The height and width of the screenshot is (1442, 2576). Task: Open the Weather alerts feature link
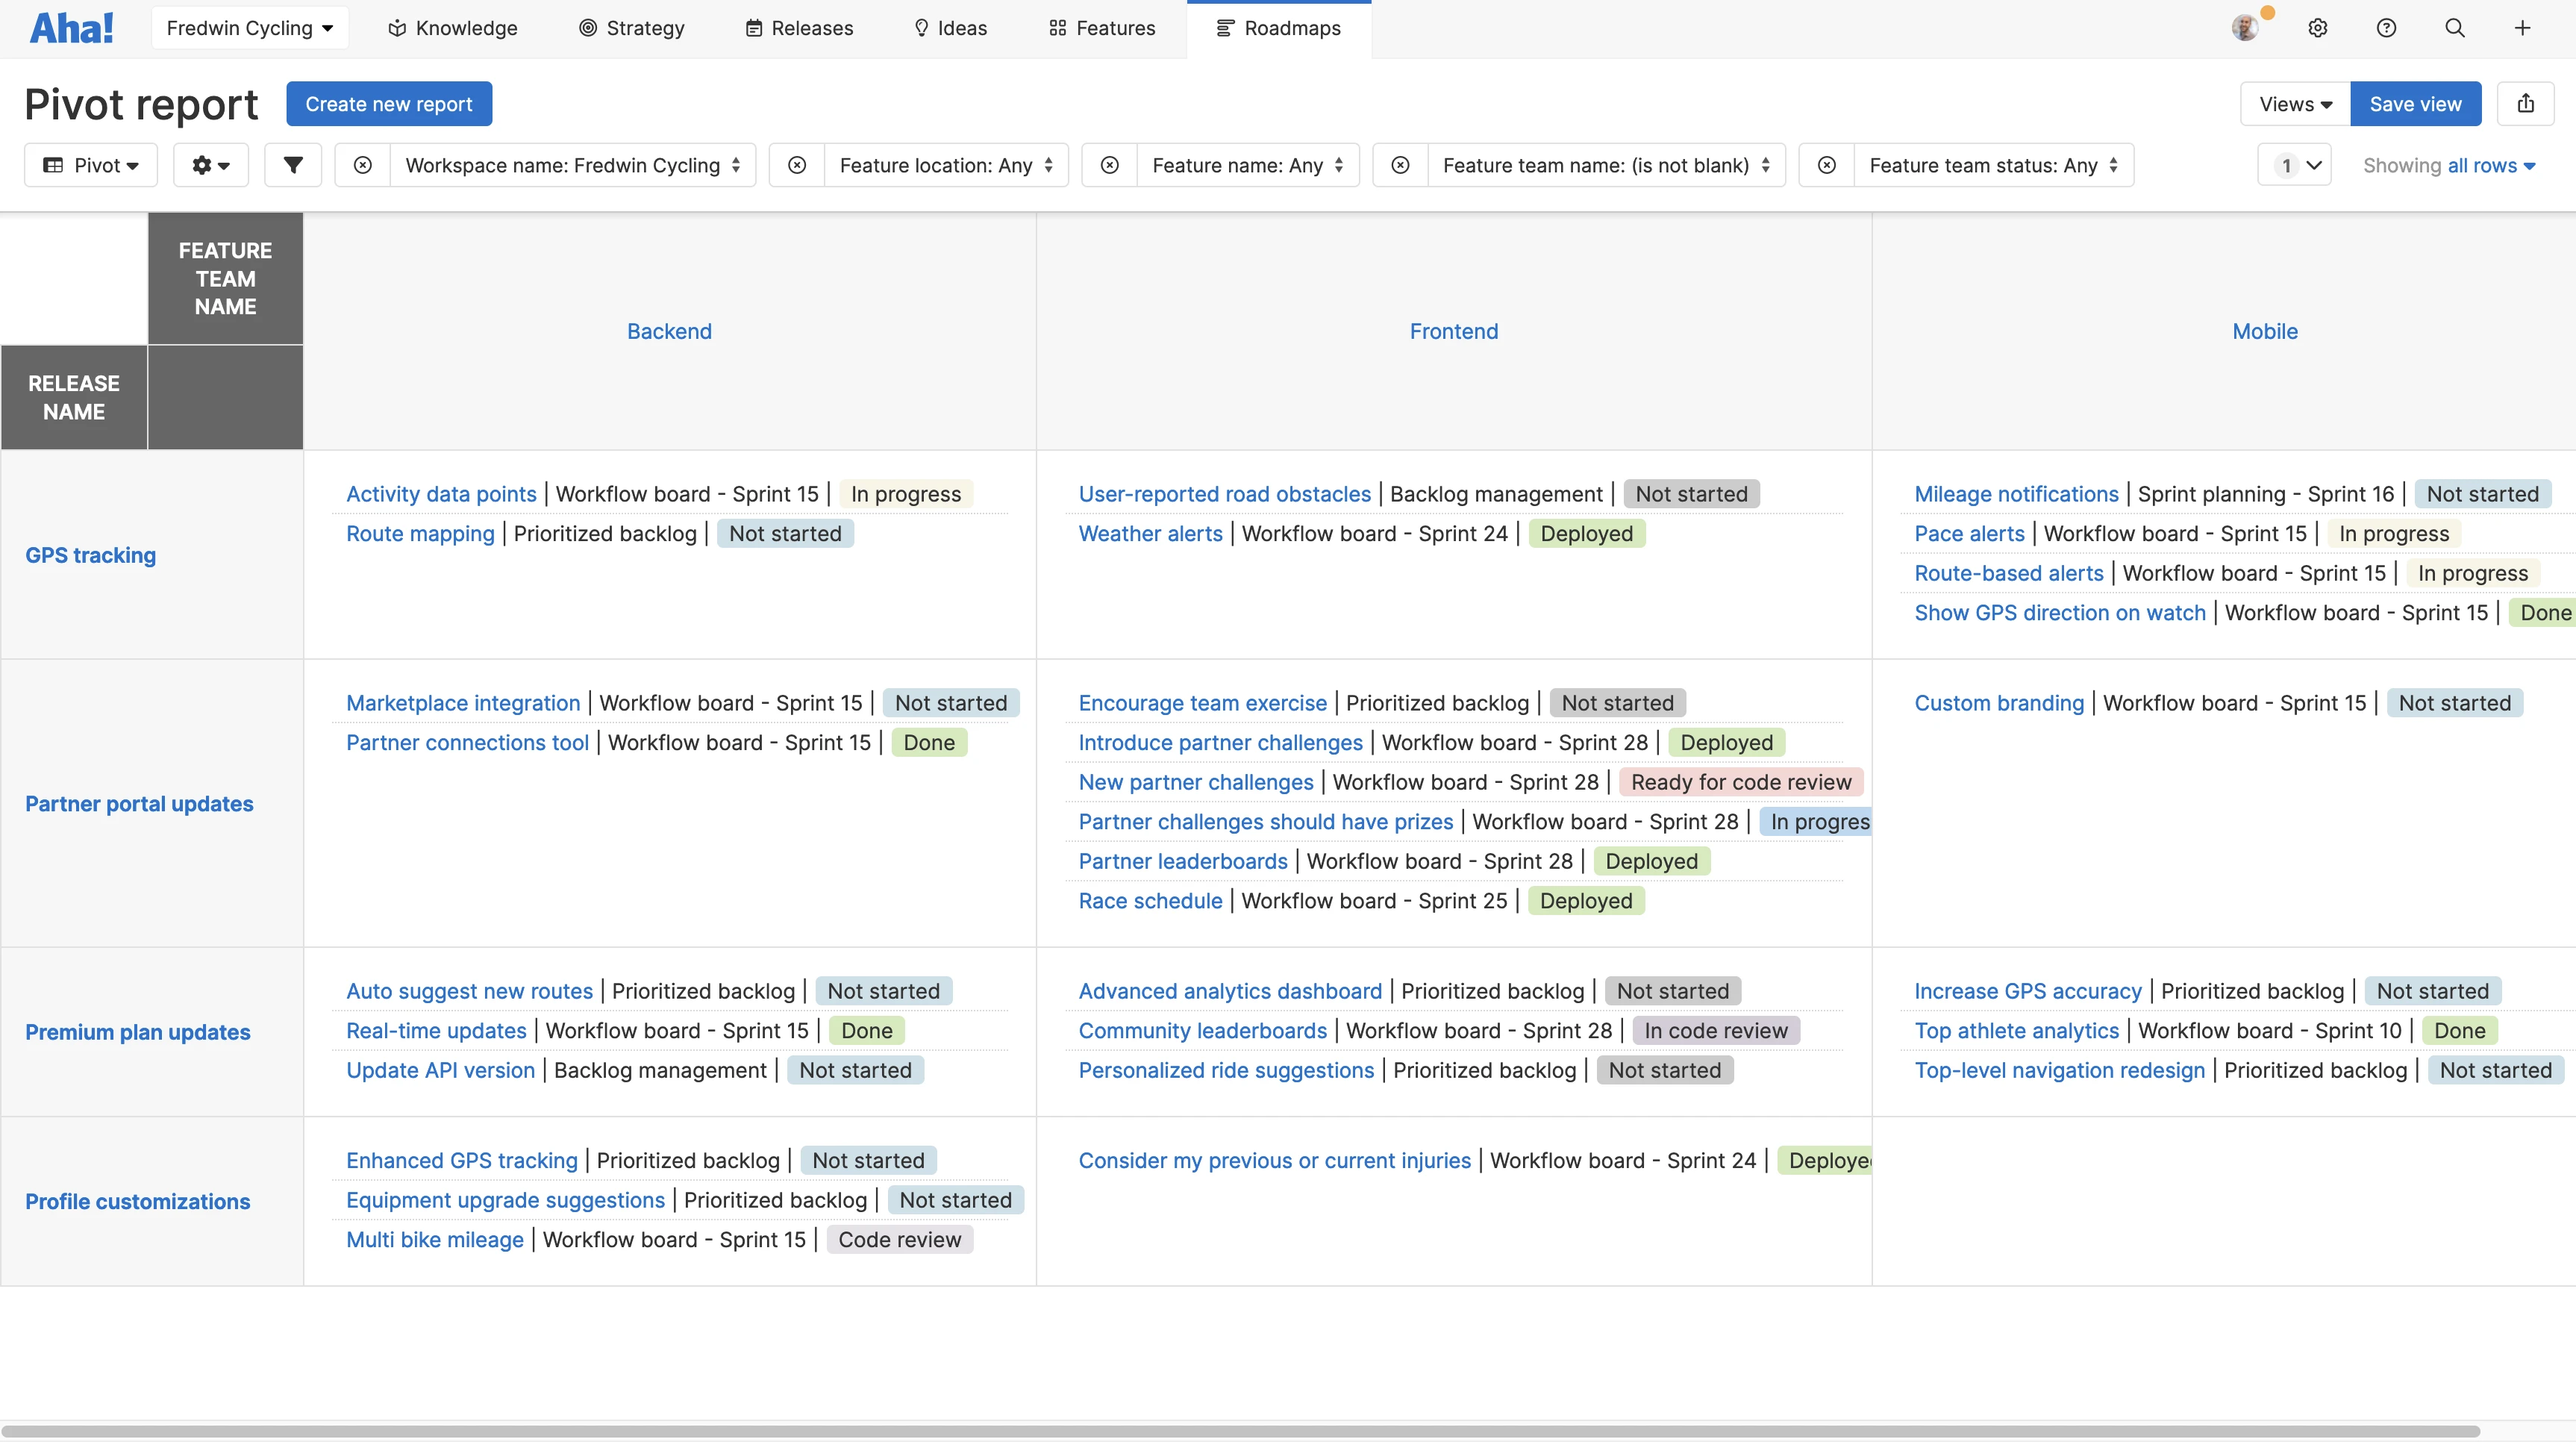1150,534
